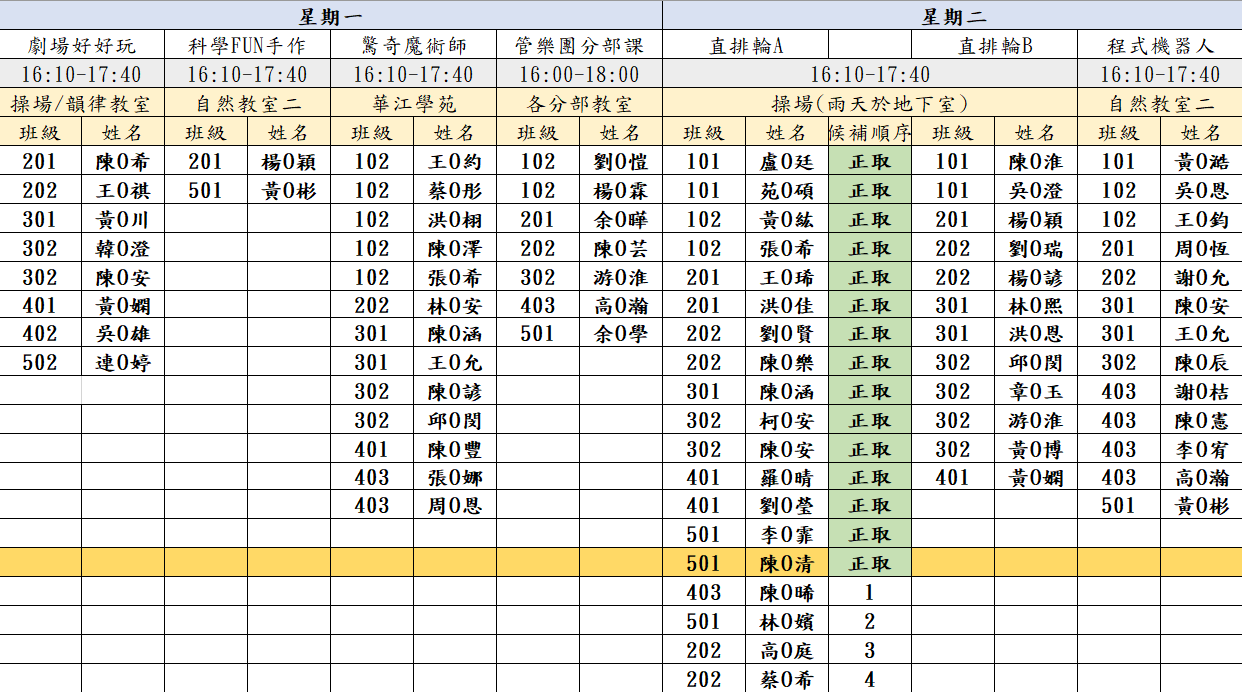Select student name 連0婷 of class 502

pyautogui.click(x=122, y=362)
